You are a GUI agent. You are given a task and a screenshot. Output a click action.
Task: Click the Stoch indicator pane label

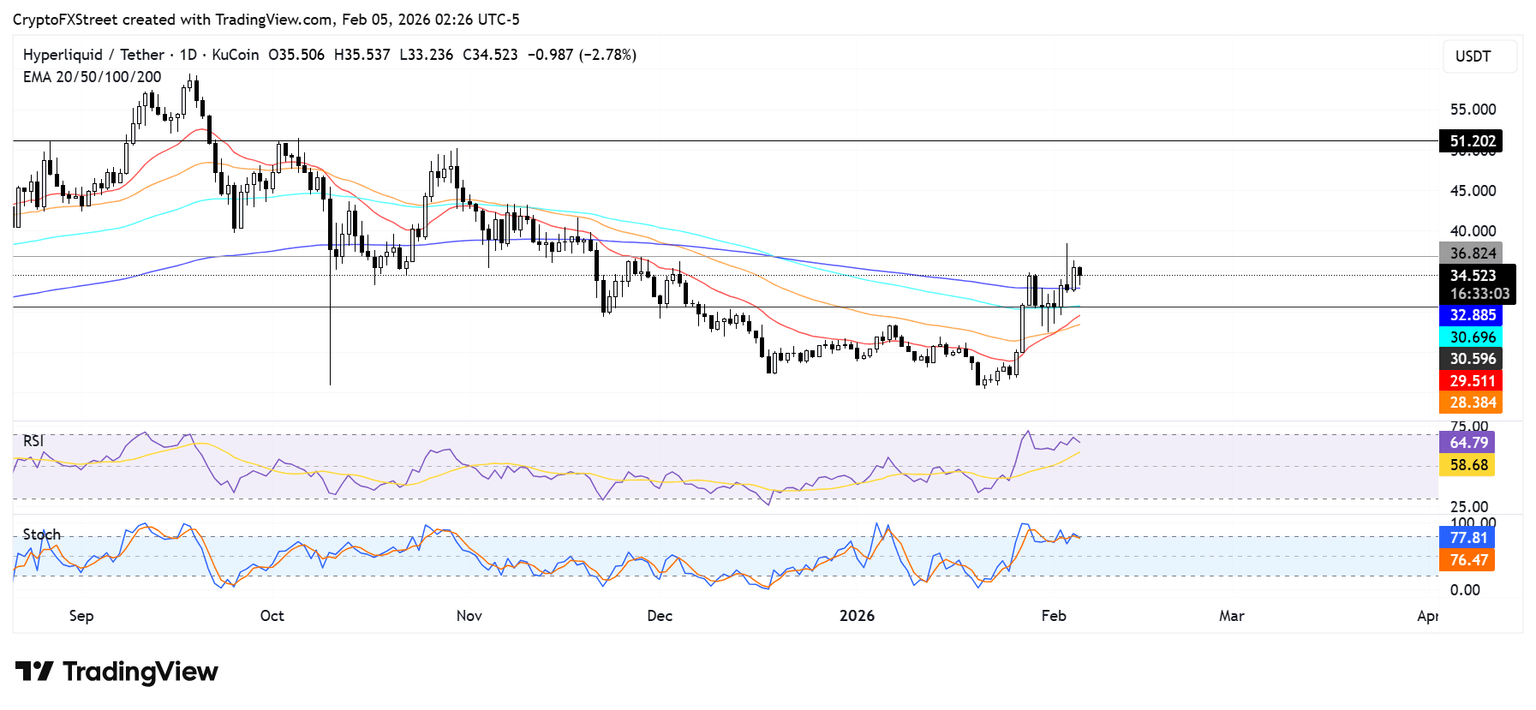[x=41, y=535]
